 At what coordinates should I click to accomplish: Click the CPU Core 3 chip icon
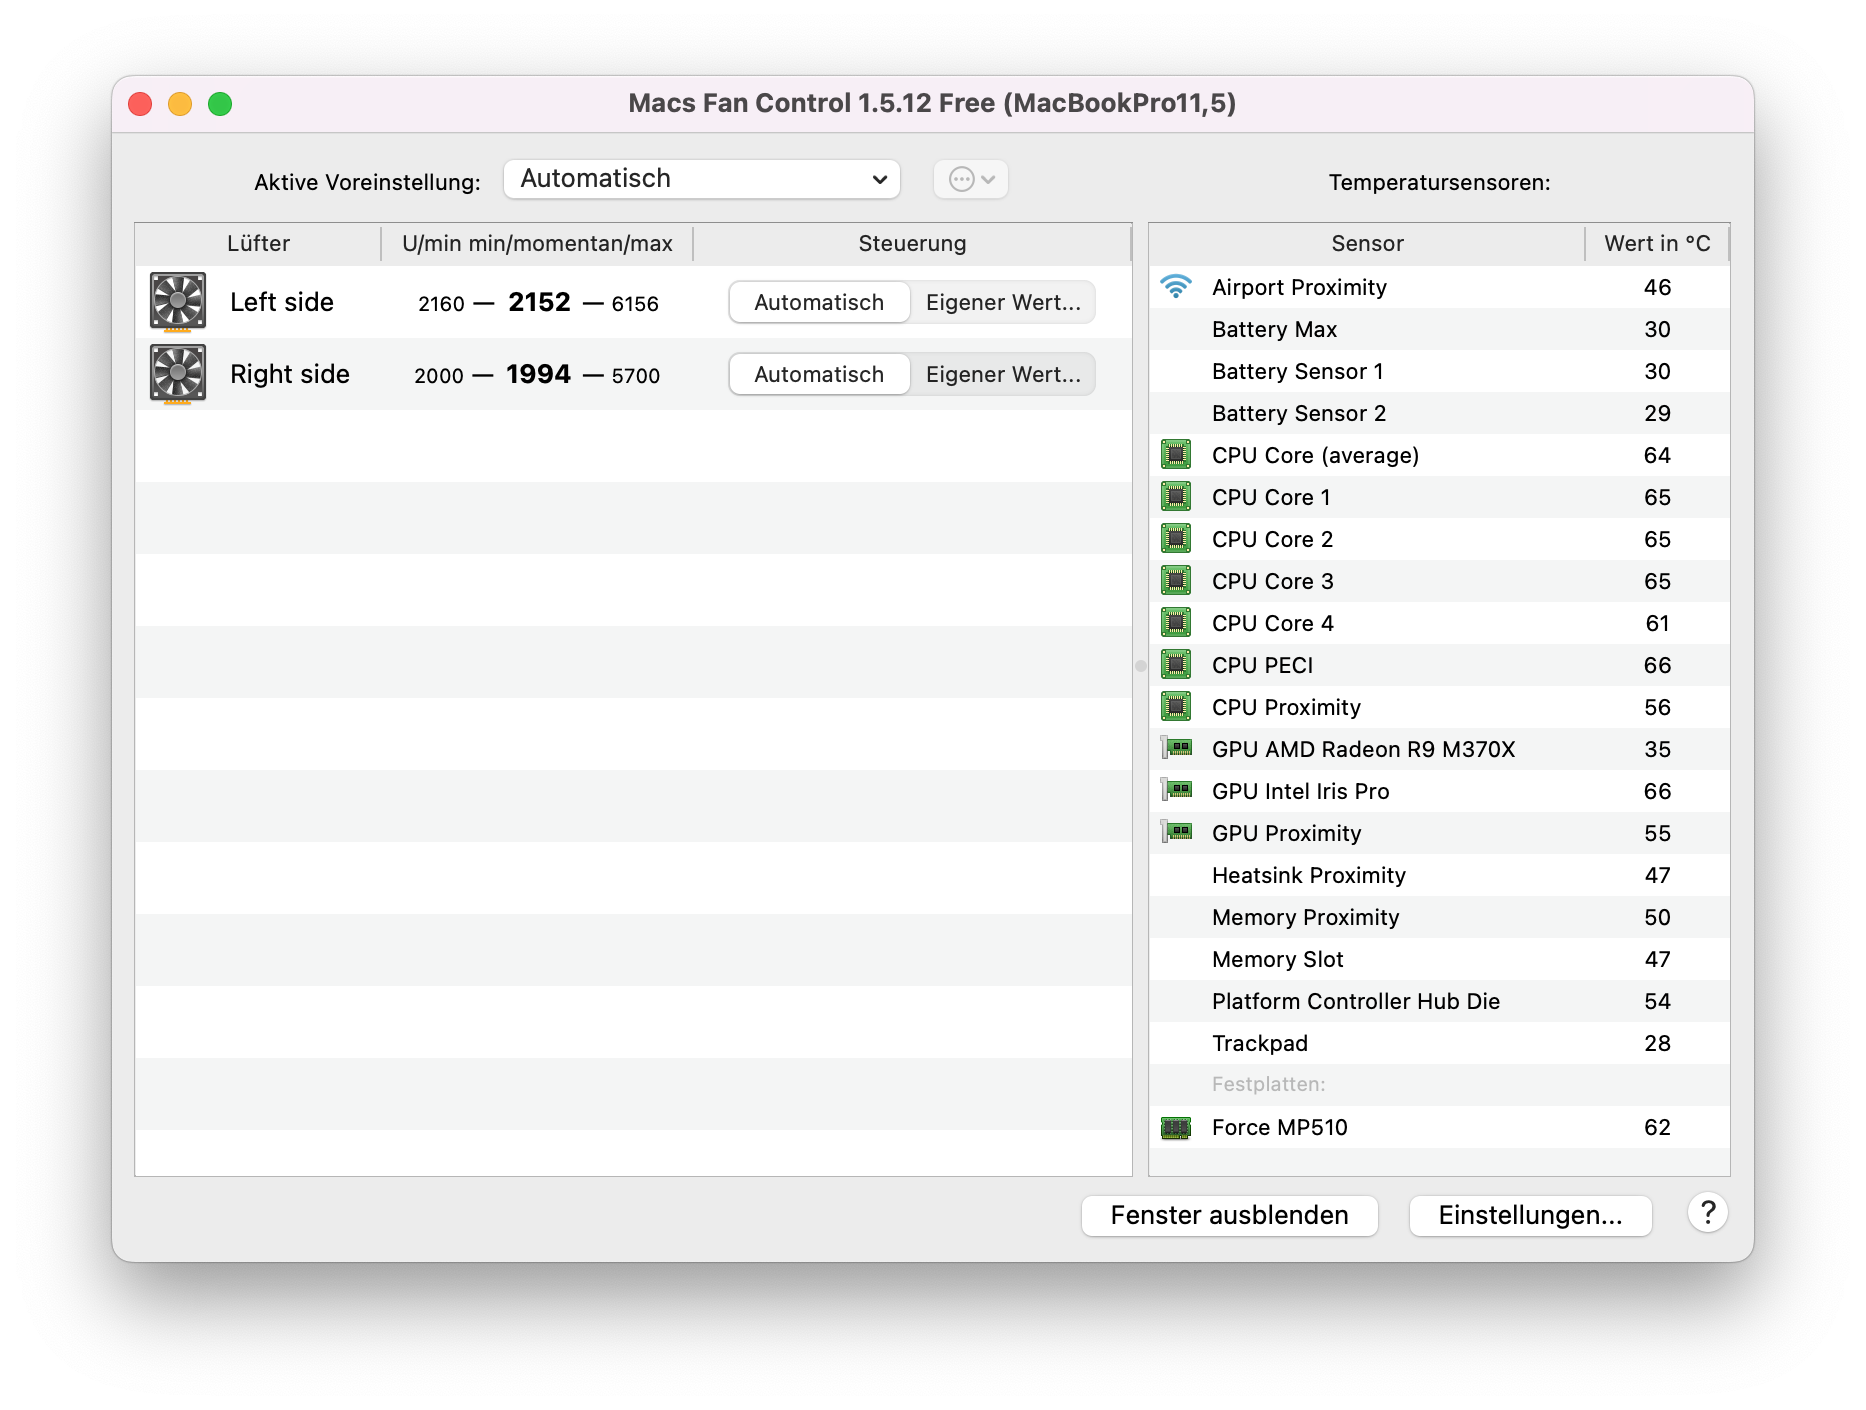[1176, 581]
